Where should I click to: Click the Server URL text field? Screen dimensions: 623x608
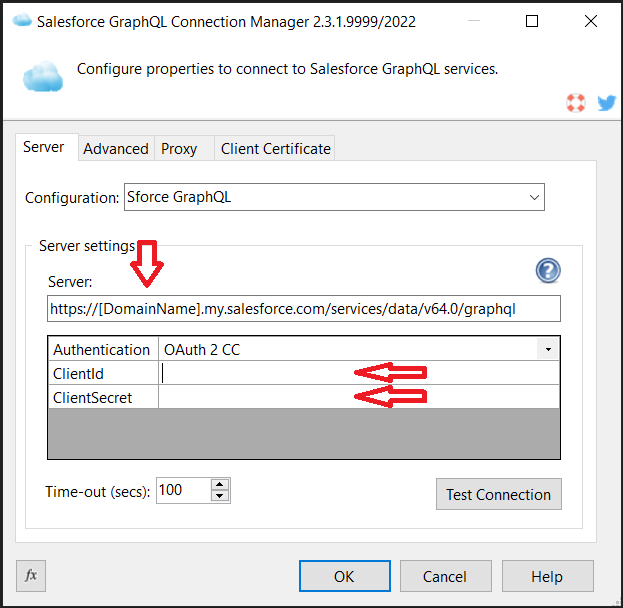point(304,309)
